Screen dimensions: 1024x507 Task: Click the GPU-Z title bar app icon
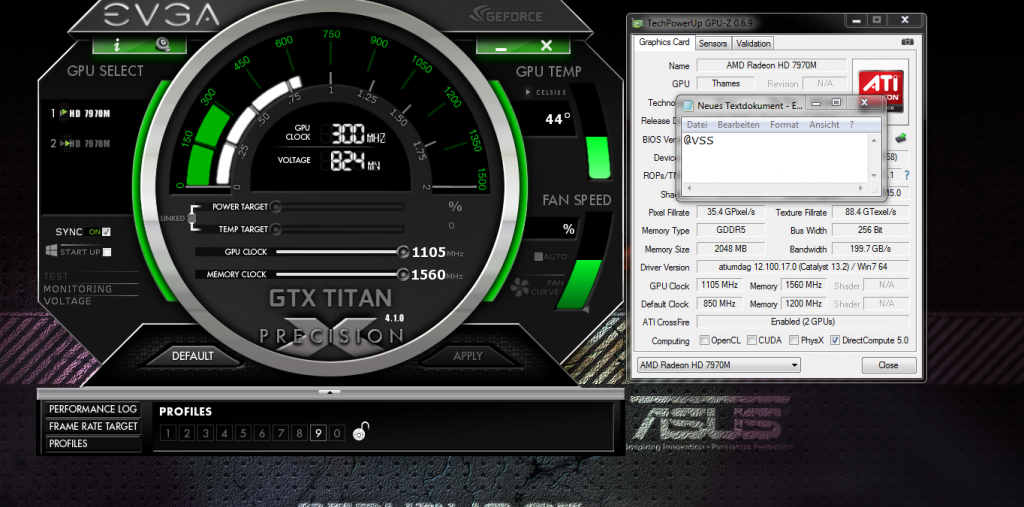(x=638, y=23)
